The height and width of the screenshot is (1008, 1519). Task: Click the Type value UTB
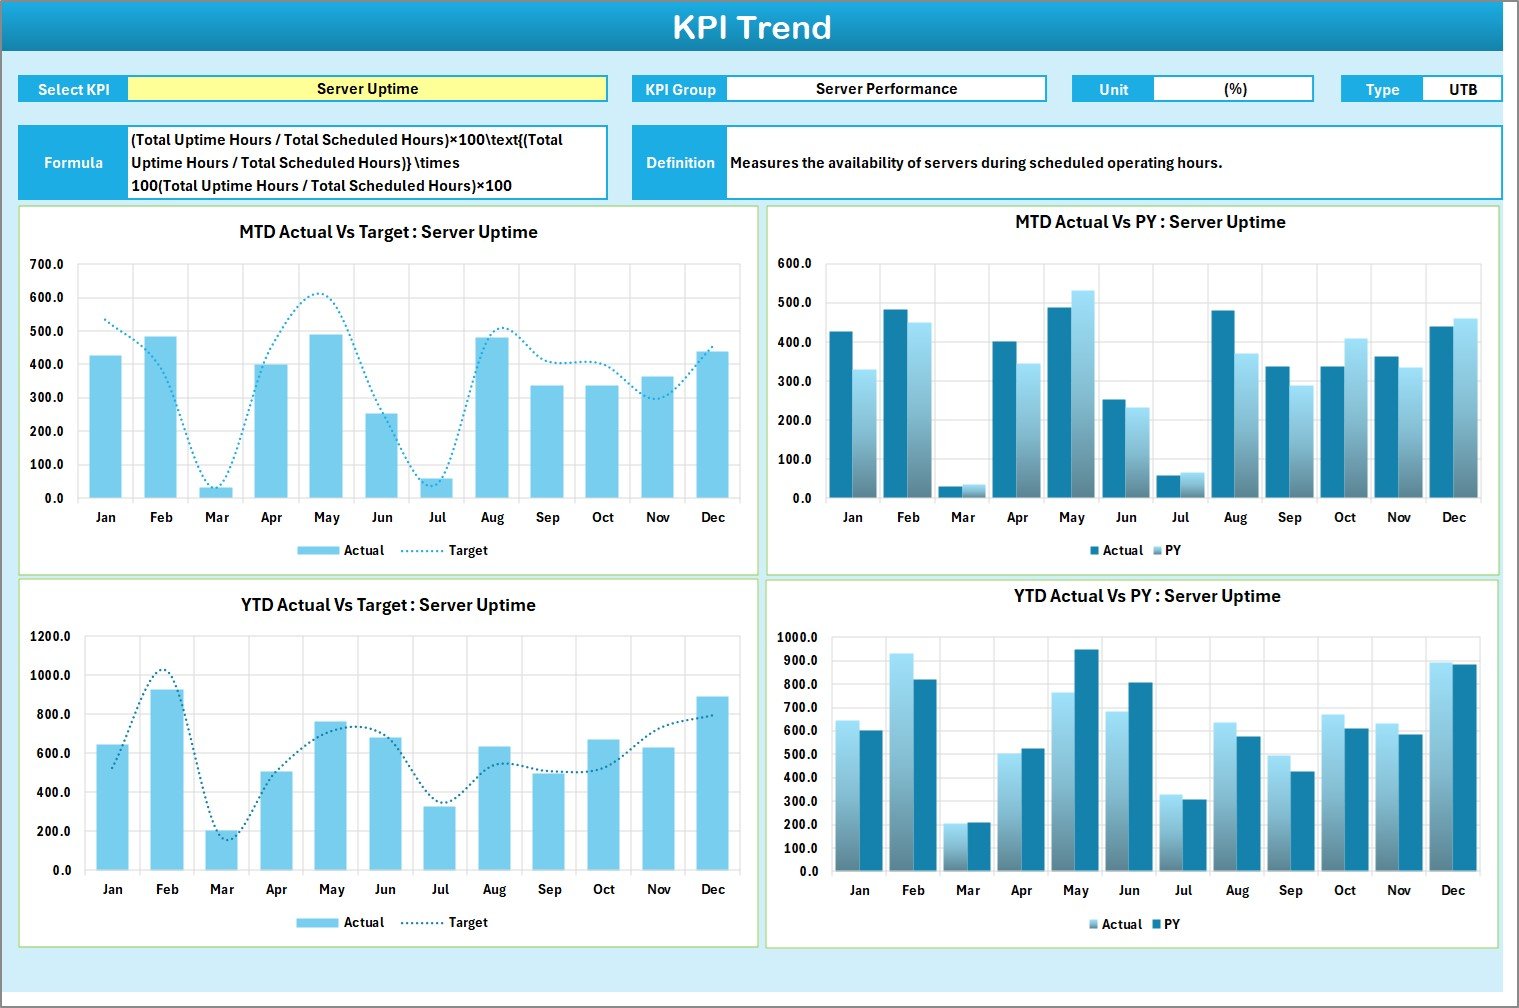(1463, 88)
